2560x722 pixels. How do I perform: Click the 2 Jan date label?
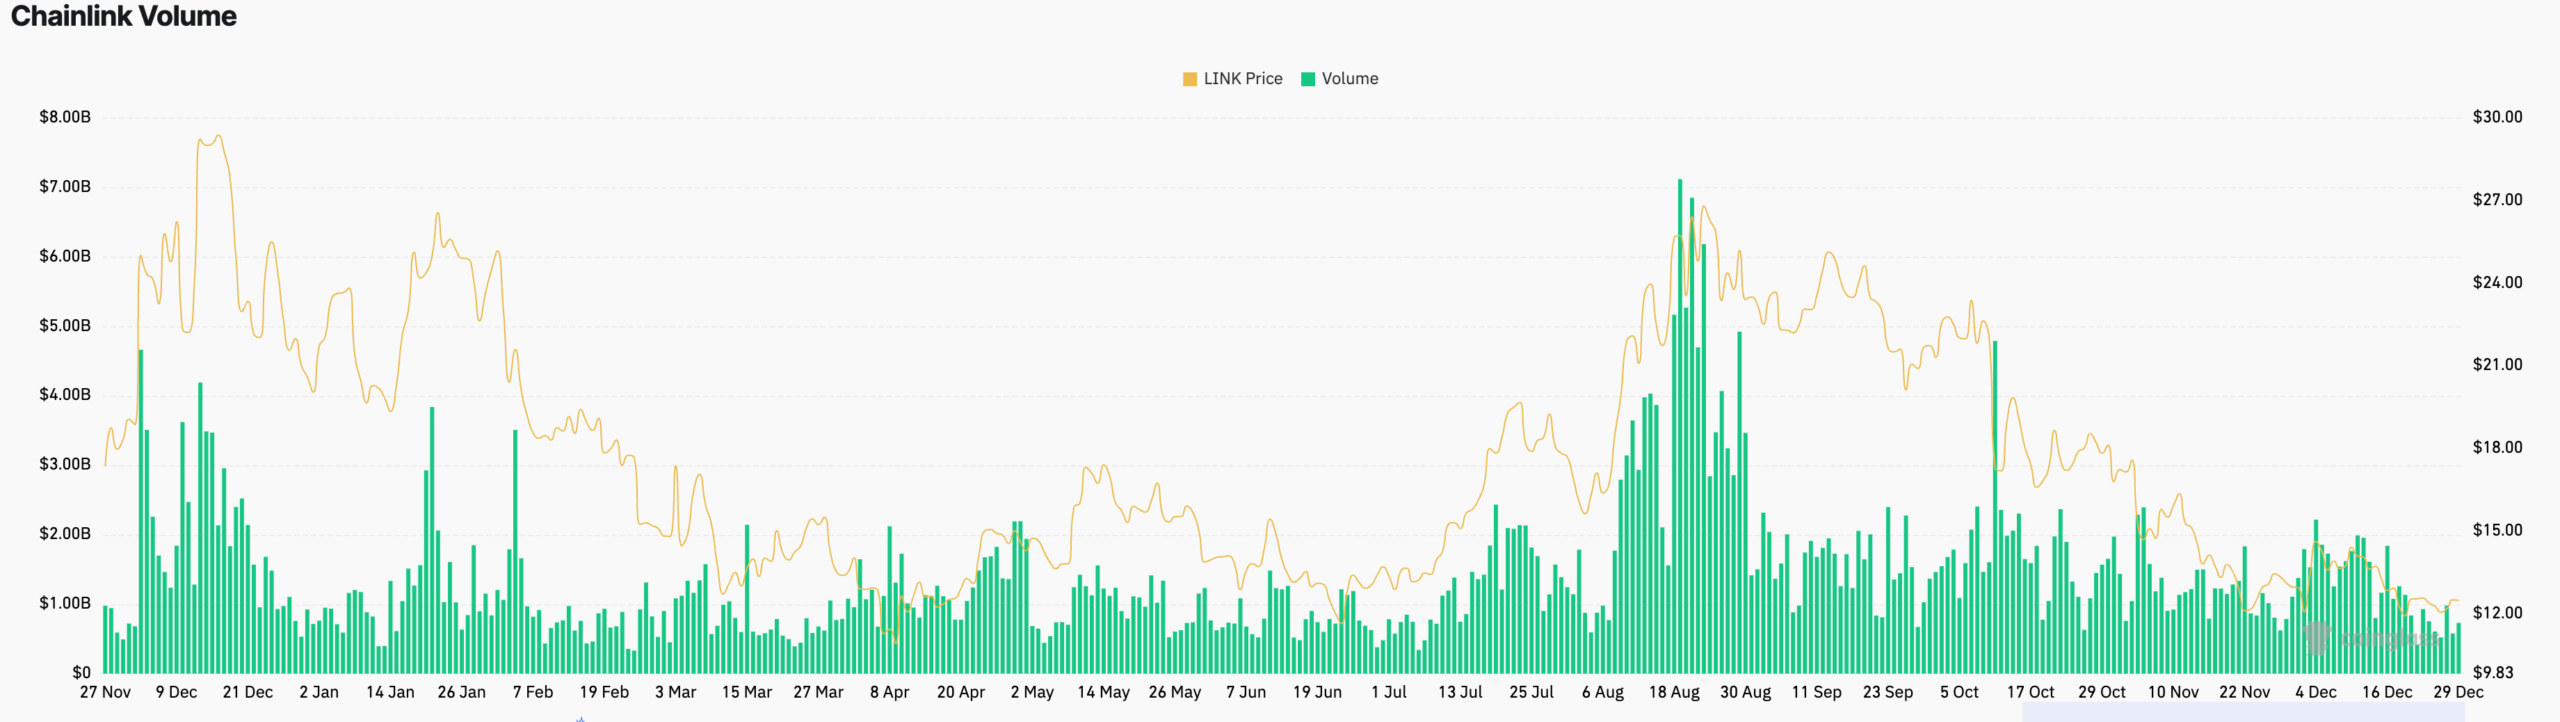click(319, 692)
